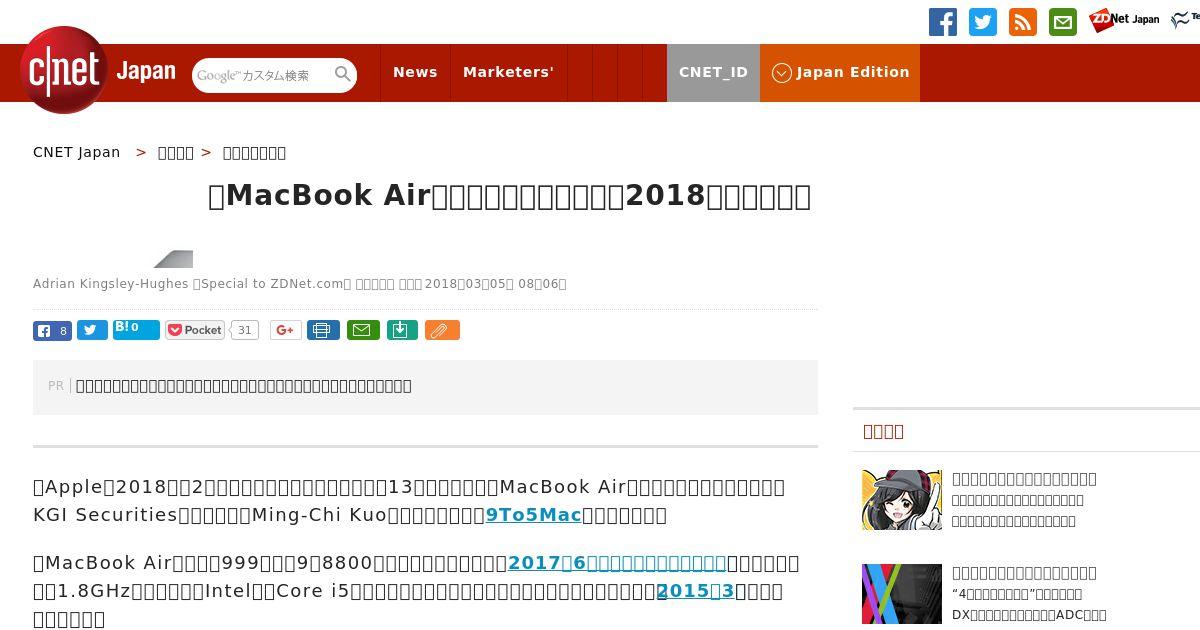Viewport: 1200px width, 630px height.
Task: Open the News menu
Action: pyautogui.click(x=415, y=73)
